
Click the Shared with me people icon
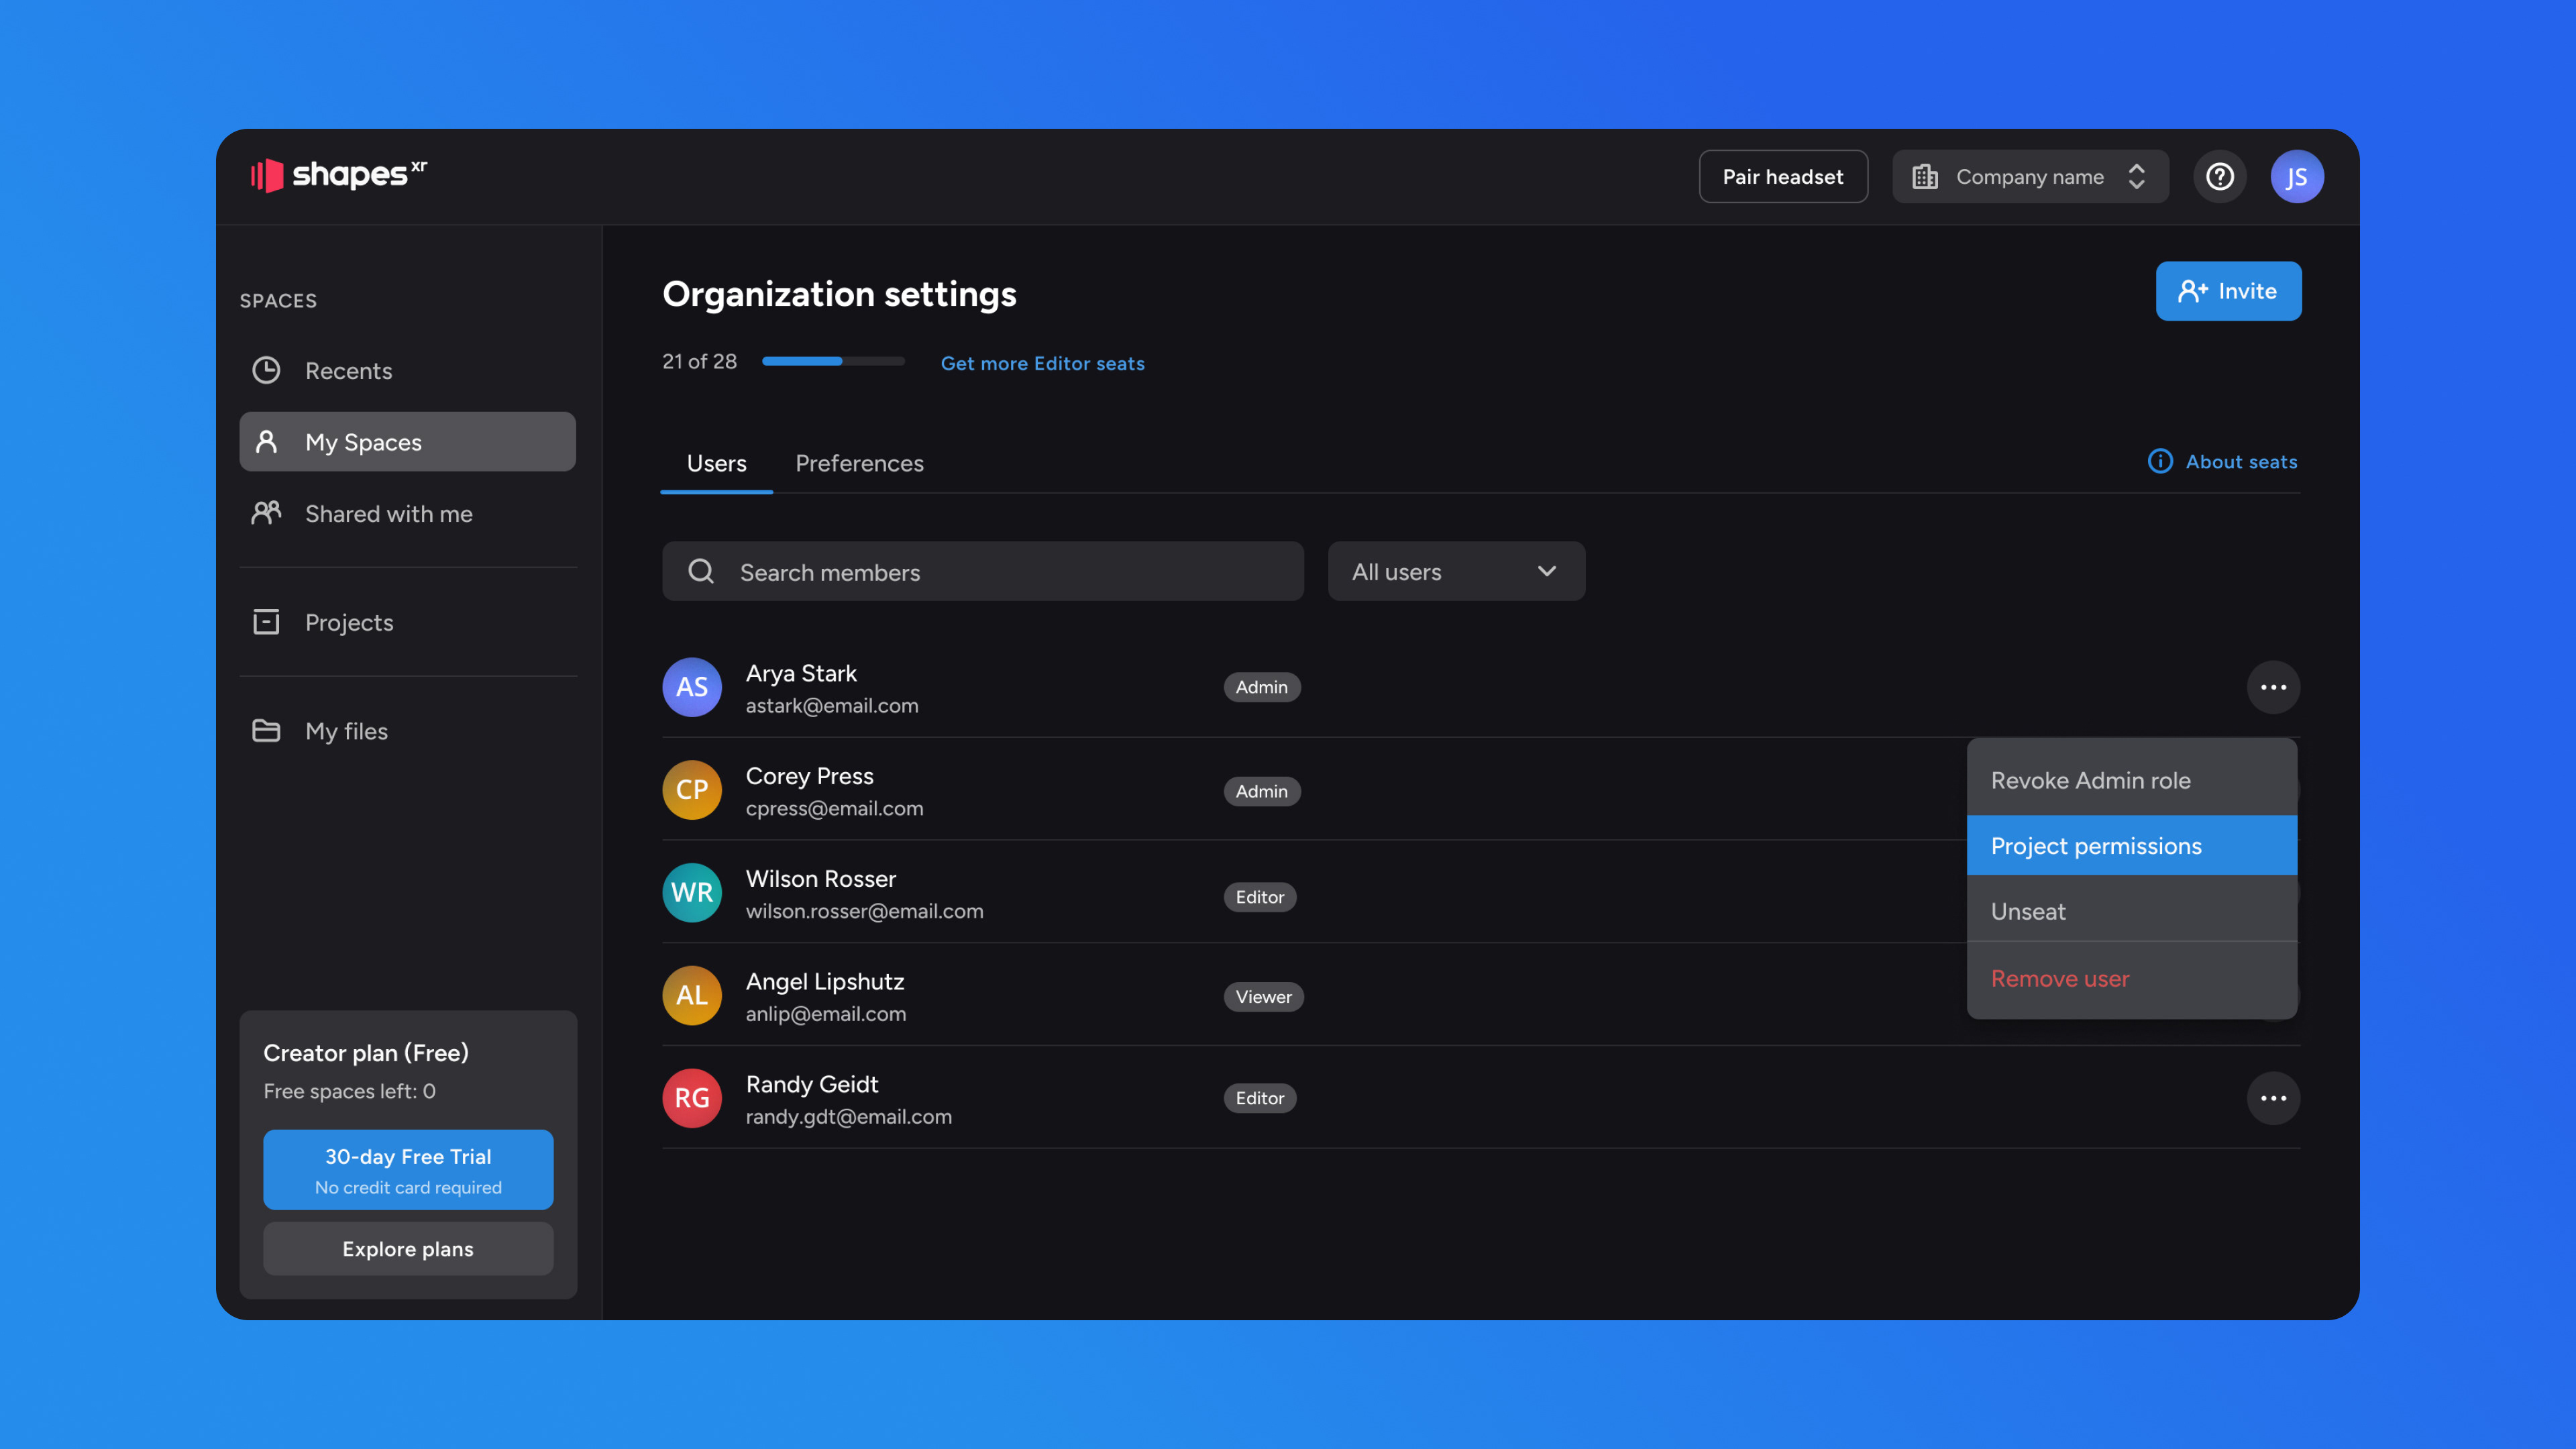tap(266, 513)
